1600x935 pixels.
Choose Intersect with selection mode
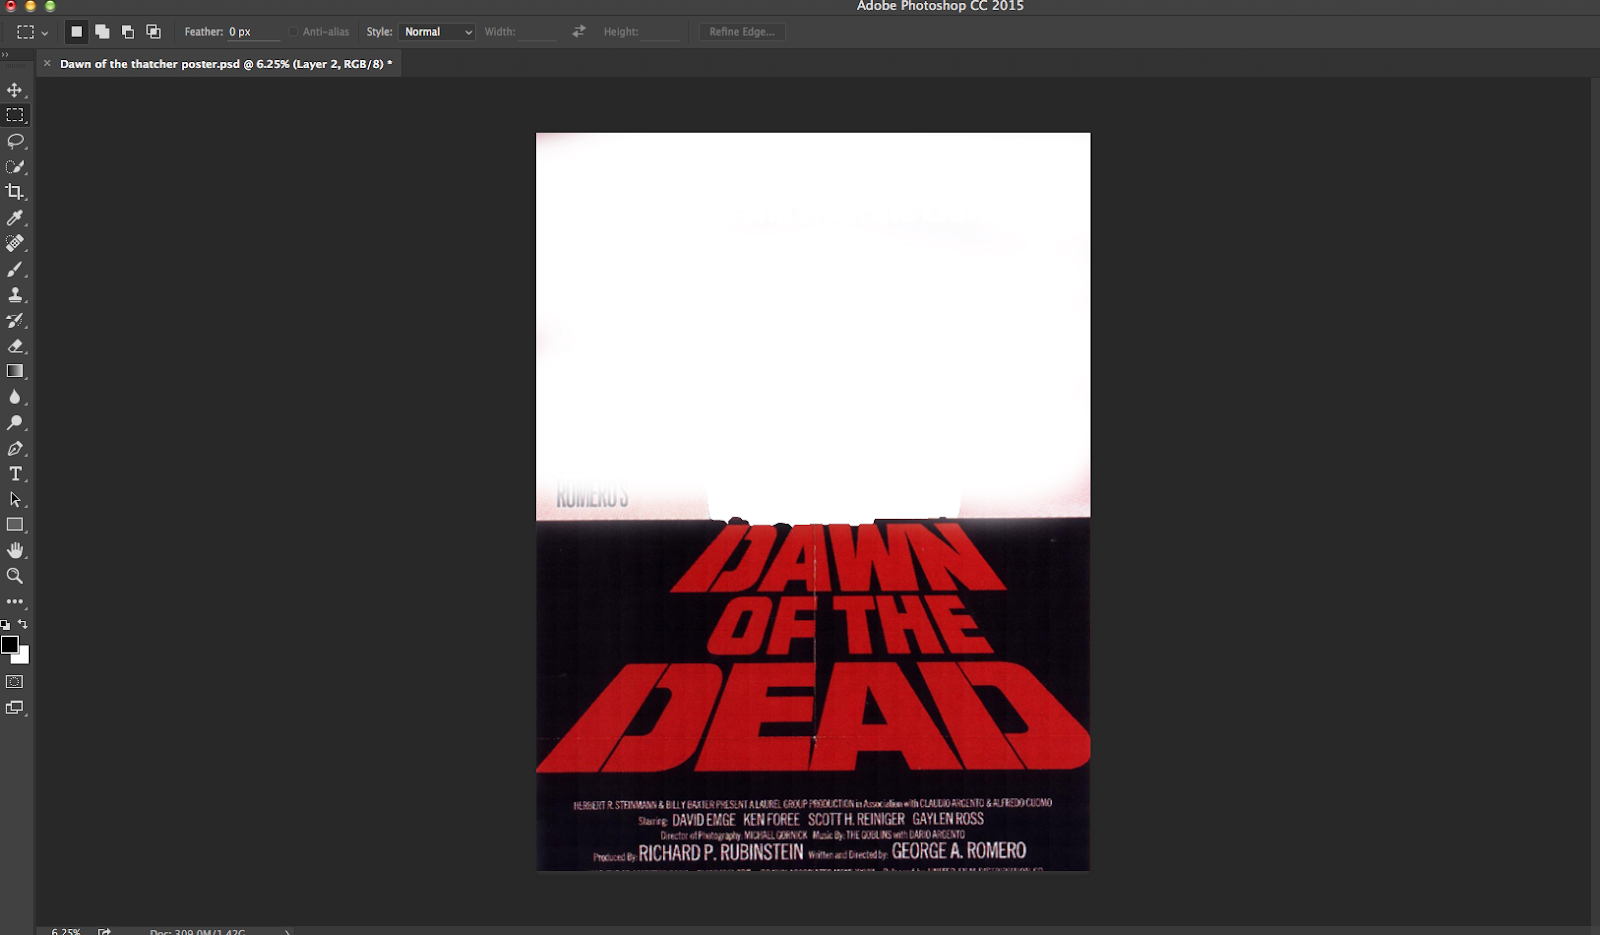tap(153, 32)
